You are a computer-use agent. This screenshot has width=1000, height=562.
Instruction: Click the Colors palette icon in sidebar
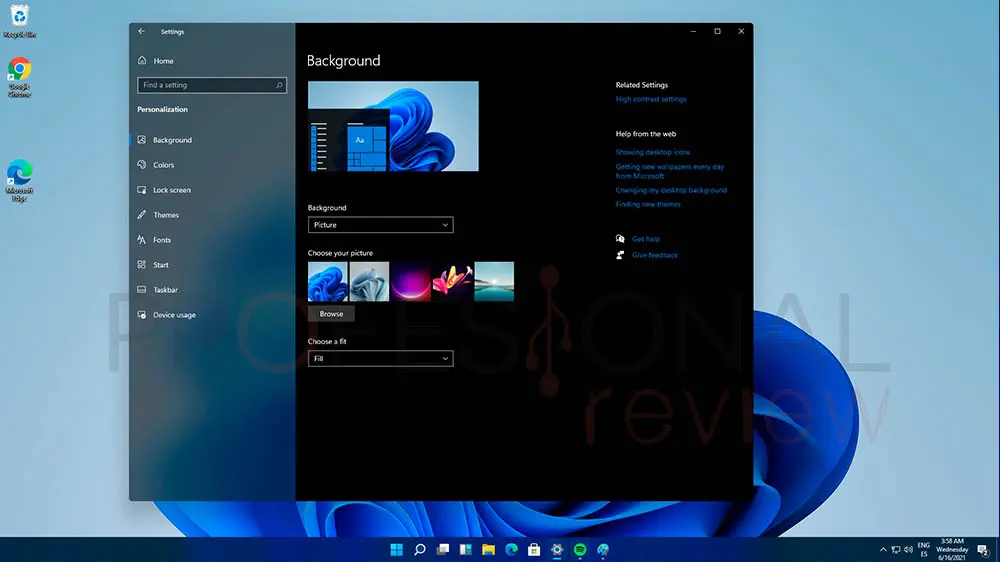pyautogui.click(x=142, y=165)
